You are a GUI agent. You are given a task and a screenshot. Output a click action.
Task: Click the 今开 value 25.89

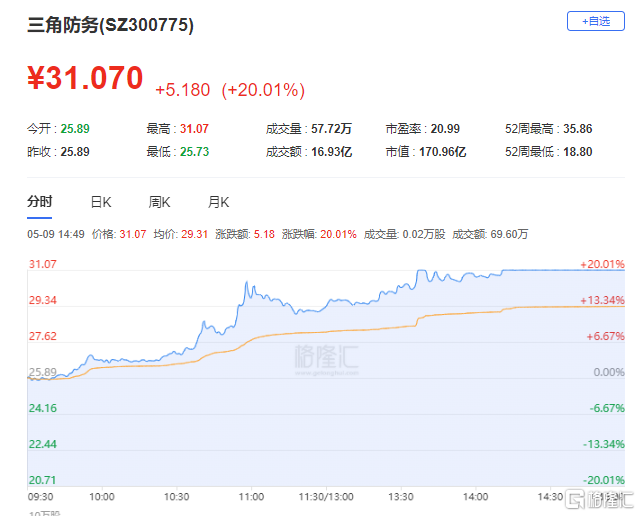(75, 129)
